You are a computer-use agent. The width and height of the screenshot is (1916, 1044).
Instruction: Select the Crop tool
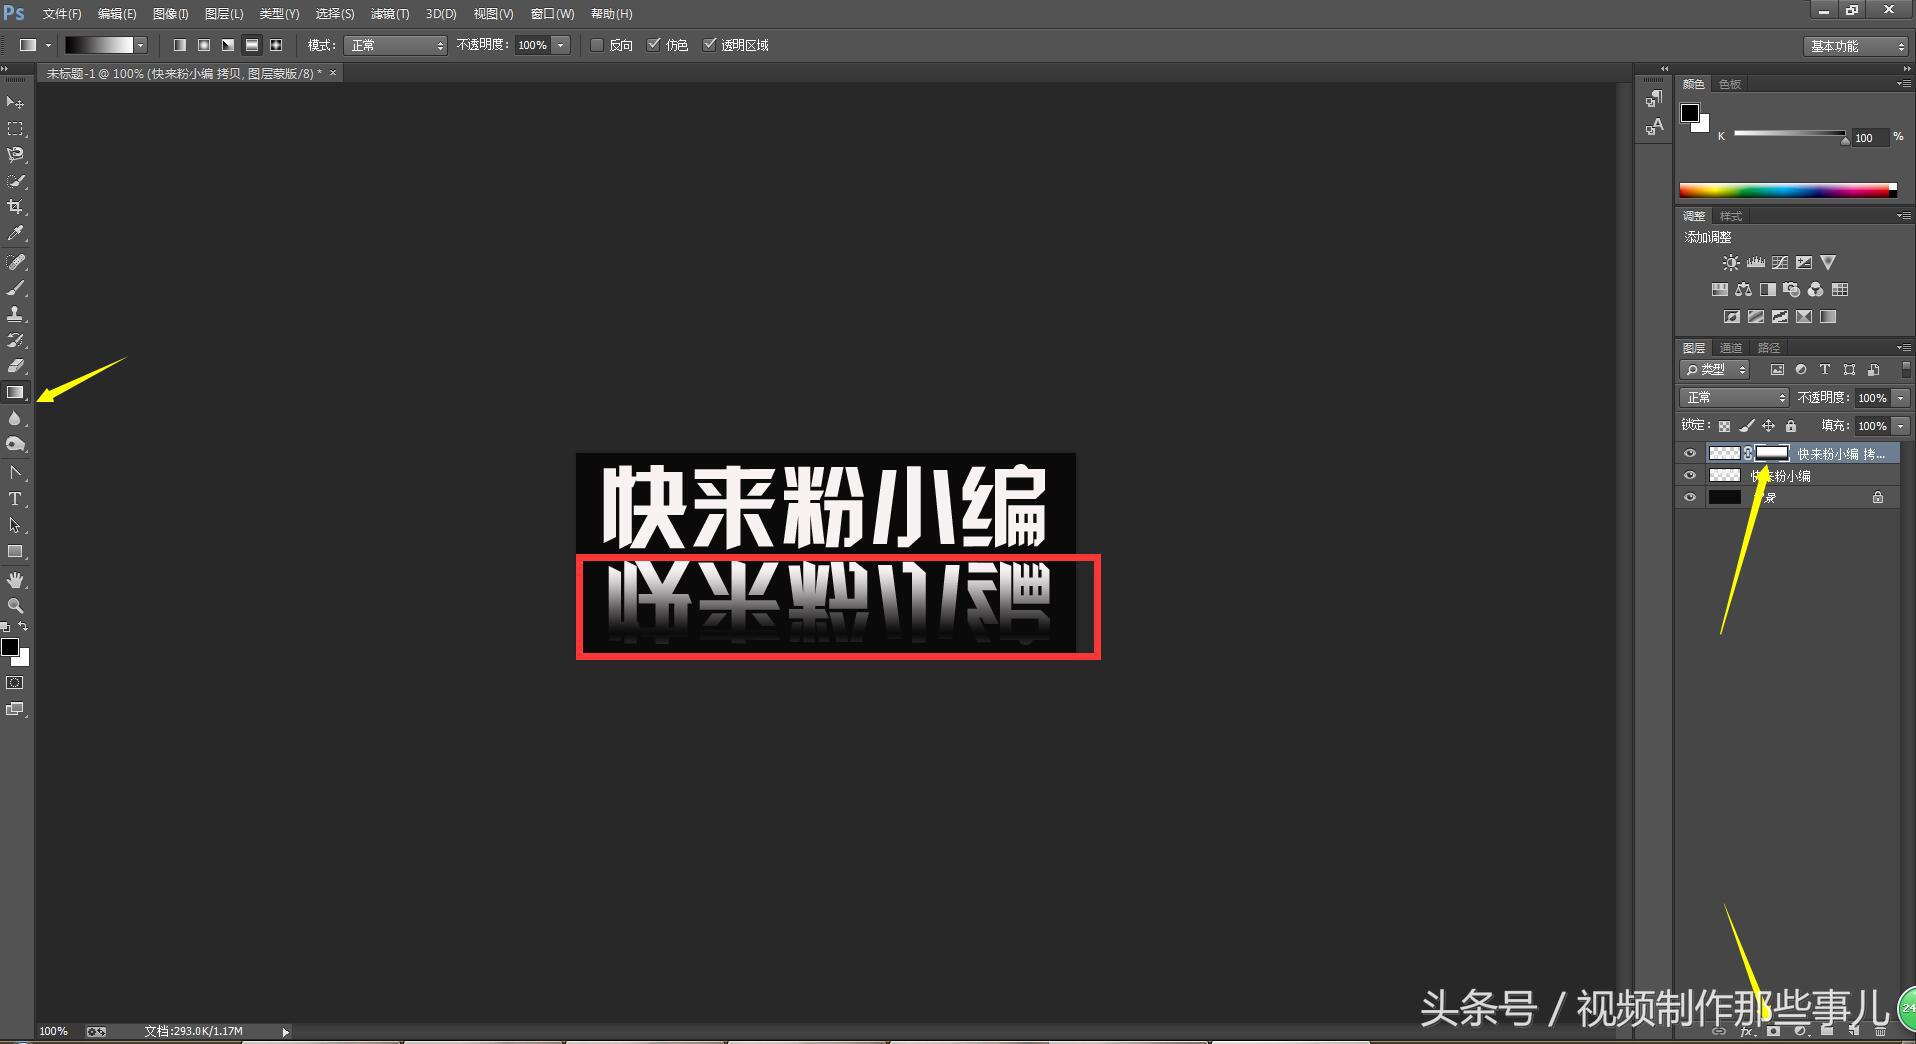tap(16, 206)
